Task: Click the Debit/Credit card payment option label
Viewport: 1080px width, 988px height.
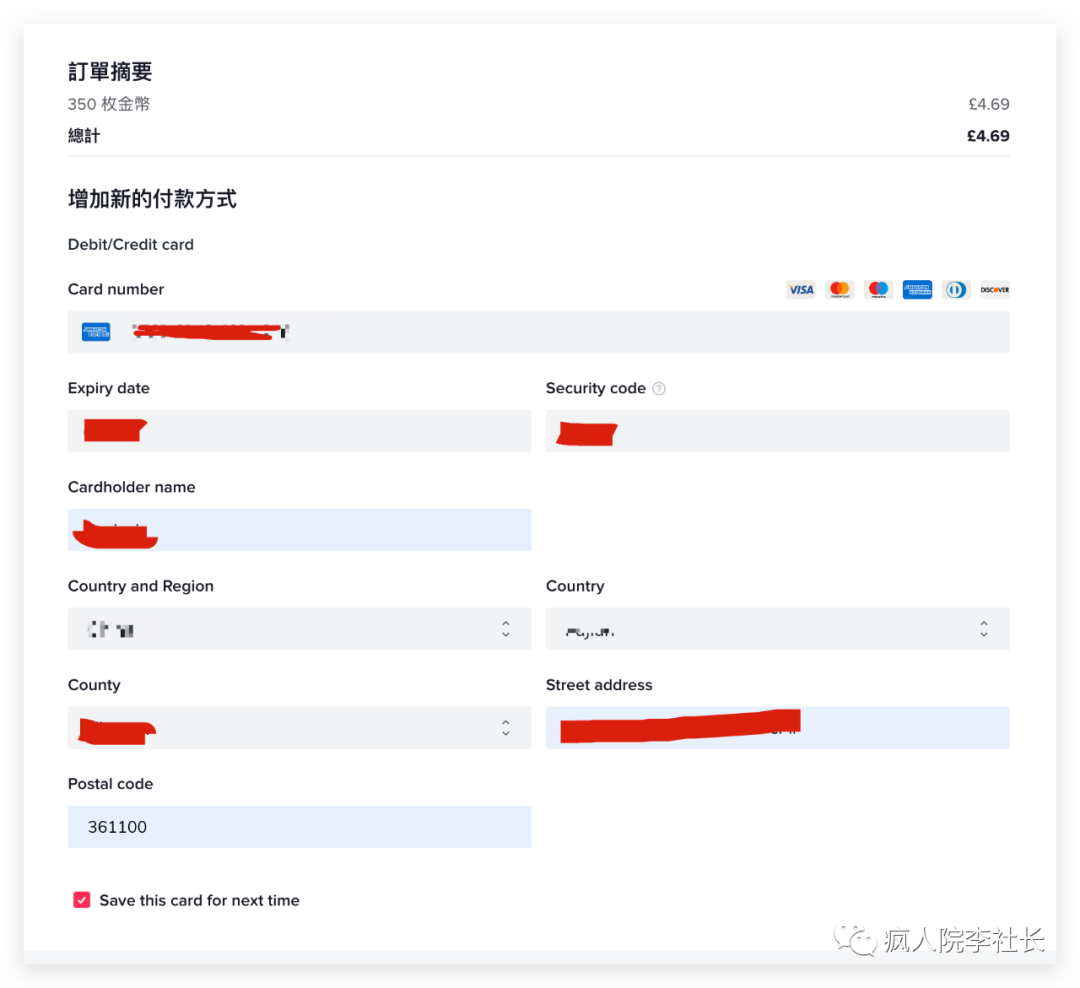Action: [x=131, y=245]
